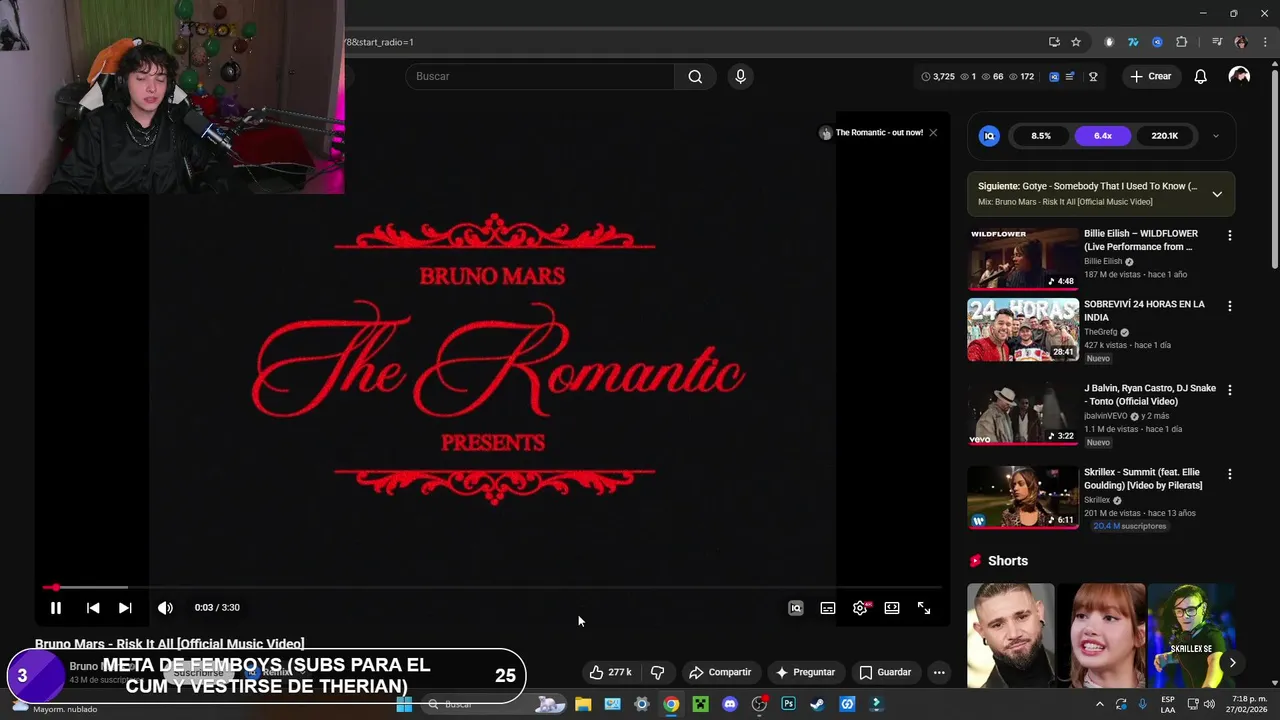Skip to next video in player
The image size is (1280, 720).
click(x=125, y=608)
